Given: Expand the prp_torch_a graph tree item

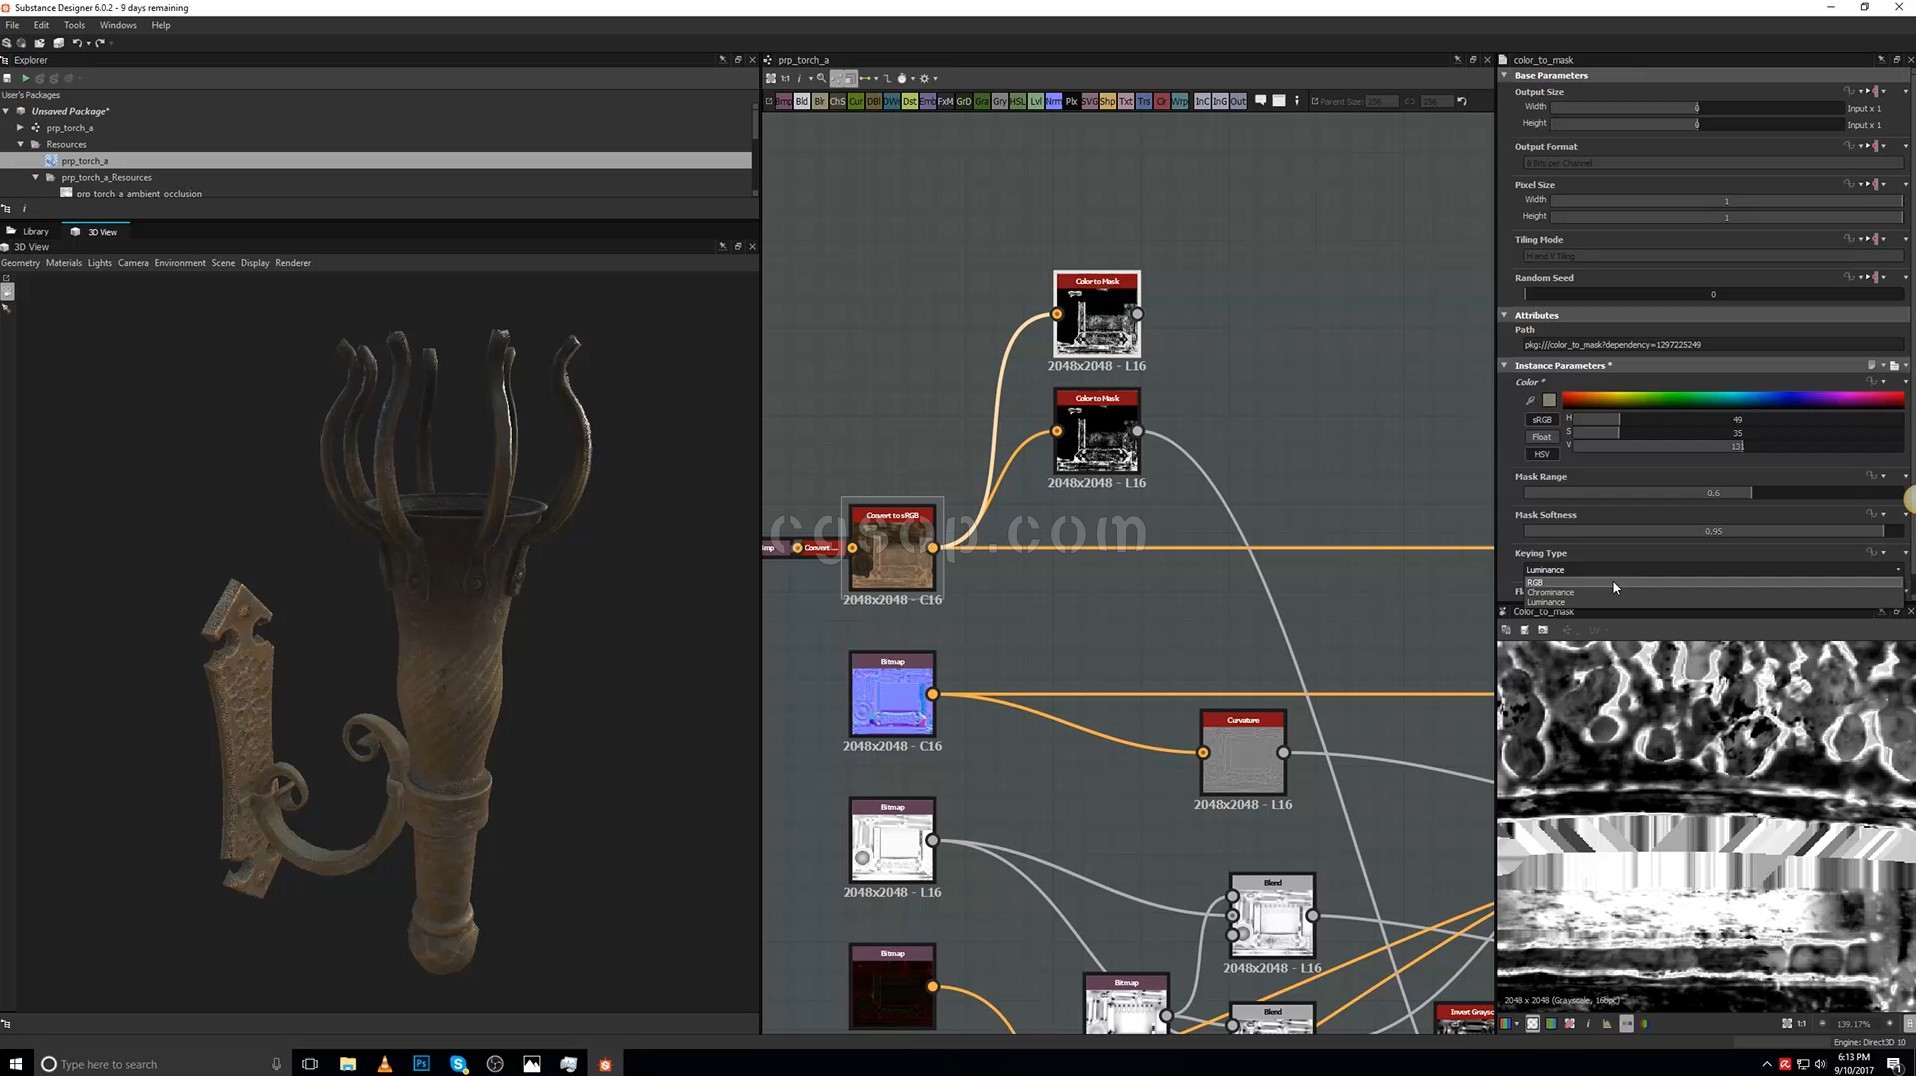Looking at the screenshot, I should [20, 128].
